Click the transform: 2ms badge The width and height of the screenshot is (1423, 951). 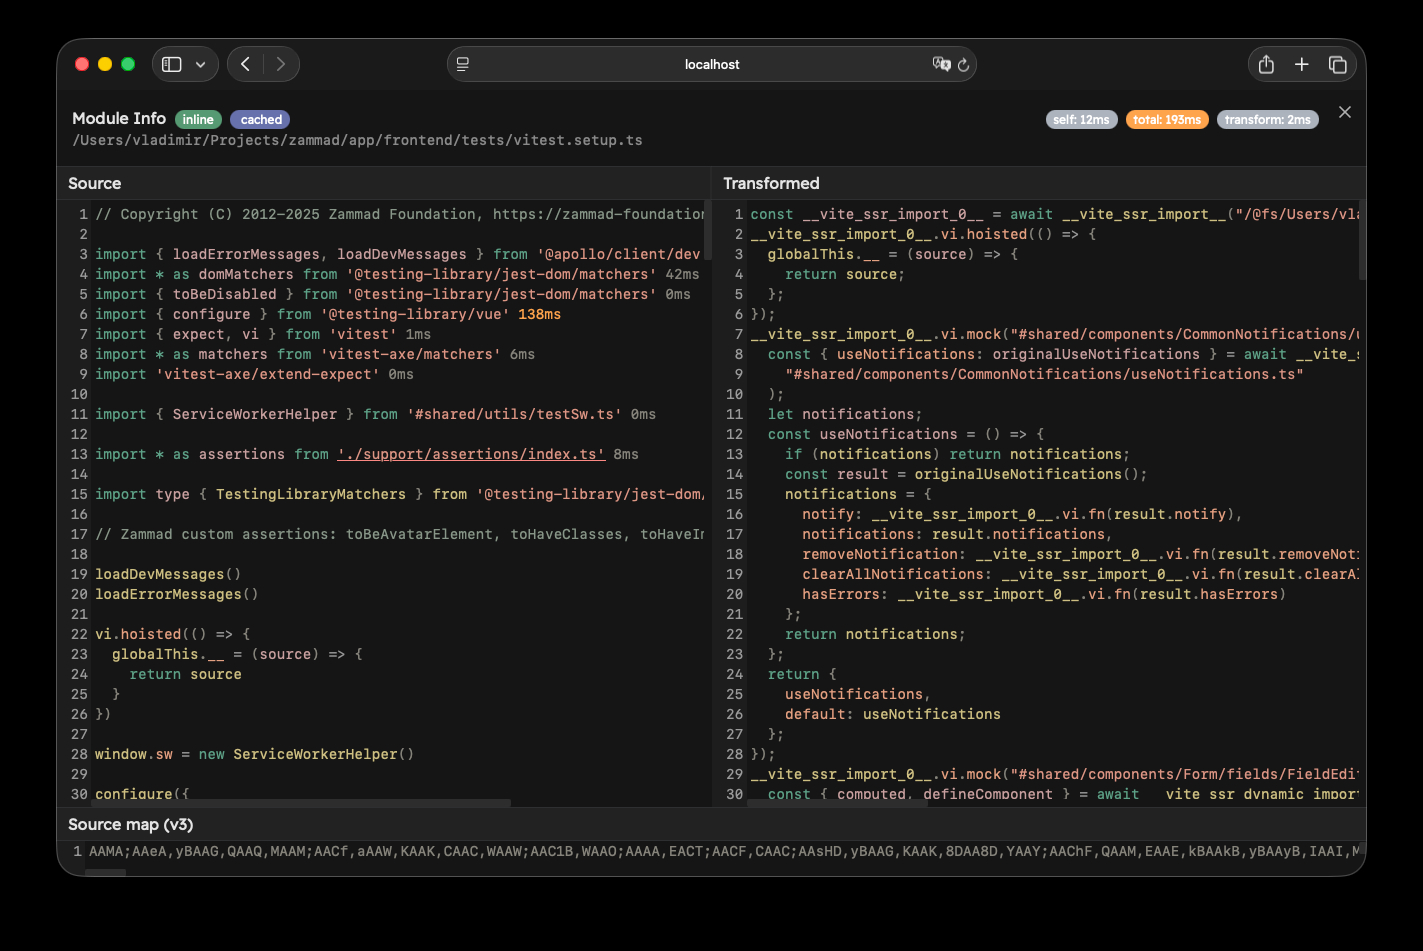pyautogui.click(x=1267, y=120)
